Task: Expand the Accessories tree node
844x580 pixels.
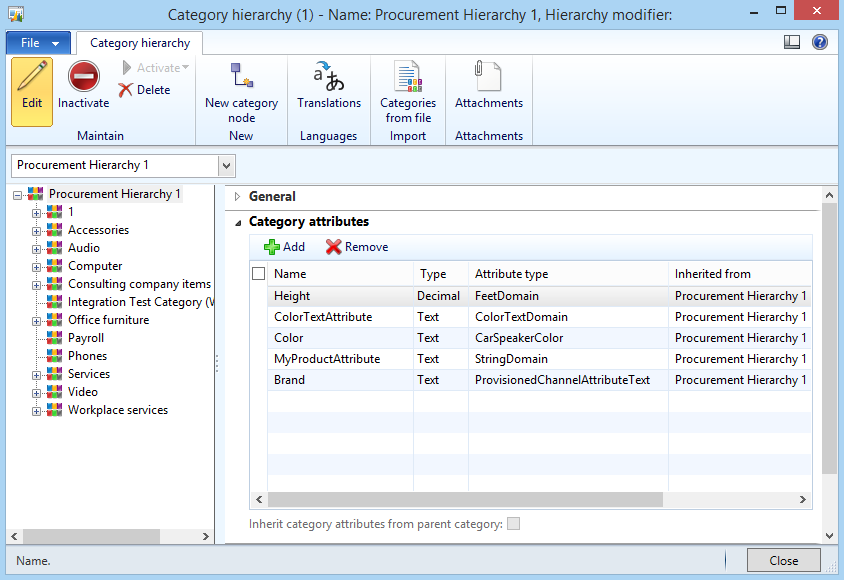Action: 37,231
